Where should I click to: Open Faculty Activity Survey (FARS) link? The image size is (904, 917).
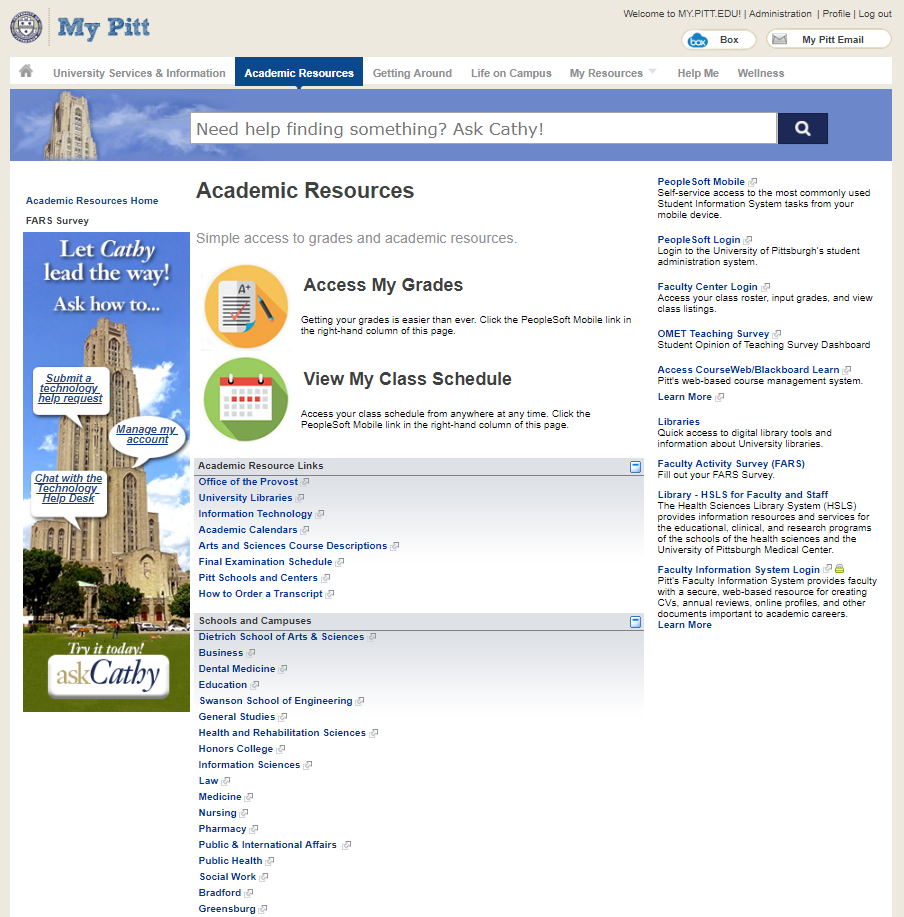[x=731, y=464]
